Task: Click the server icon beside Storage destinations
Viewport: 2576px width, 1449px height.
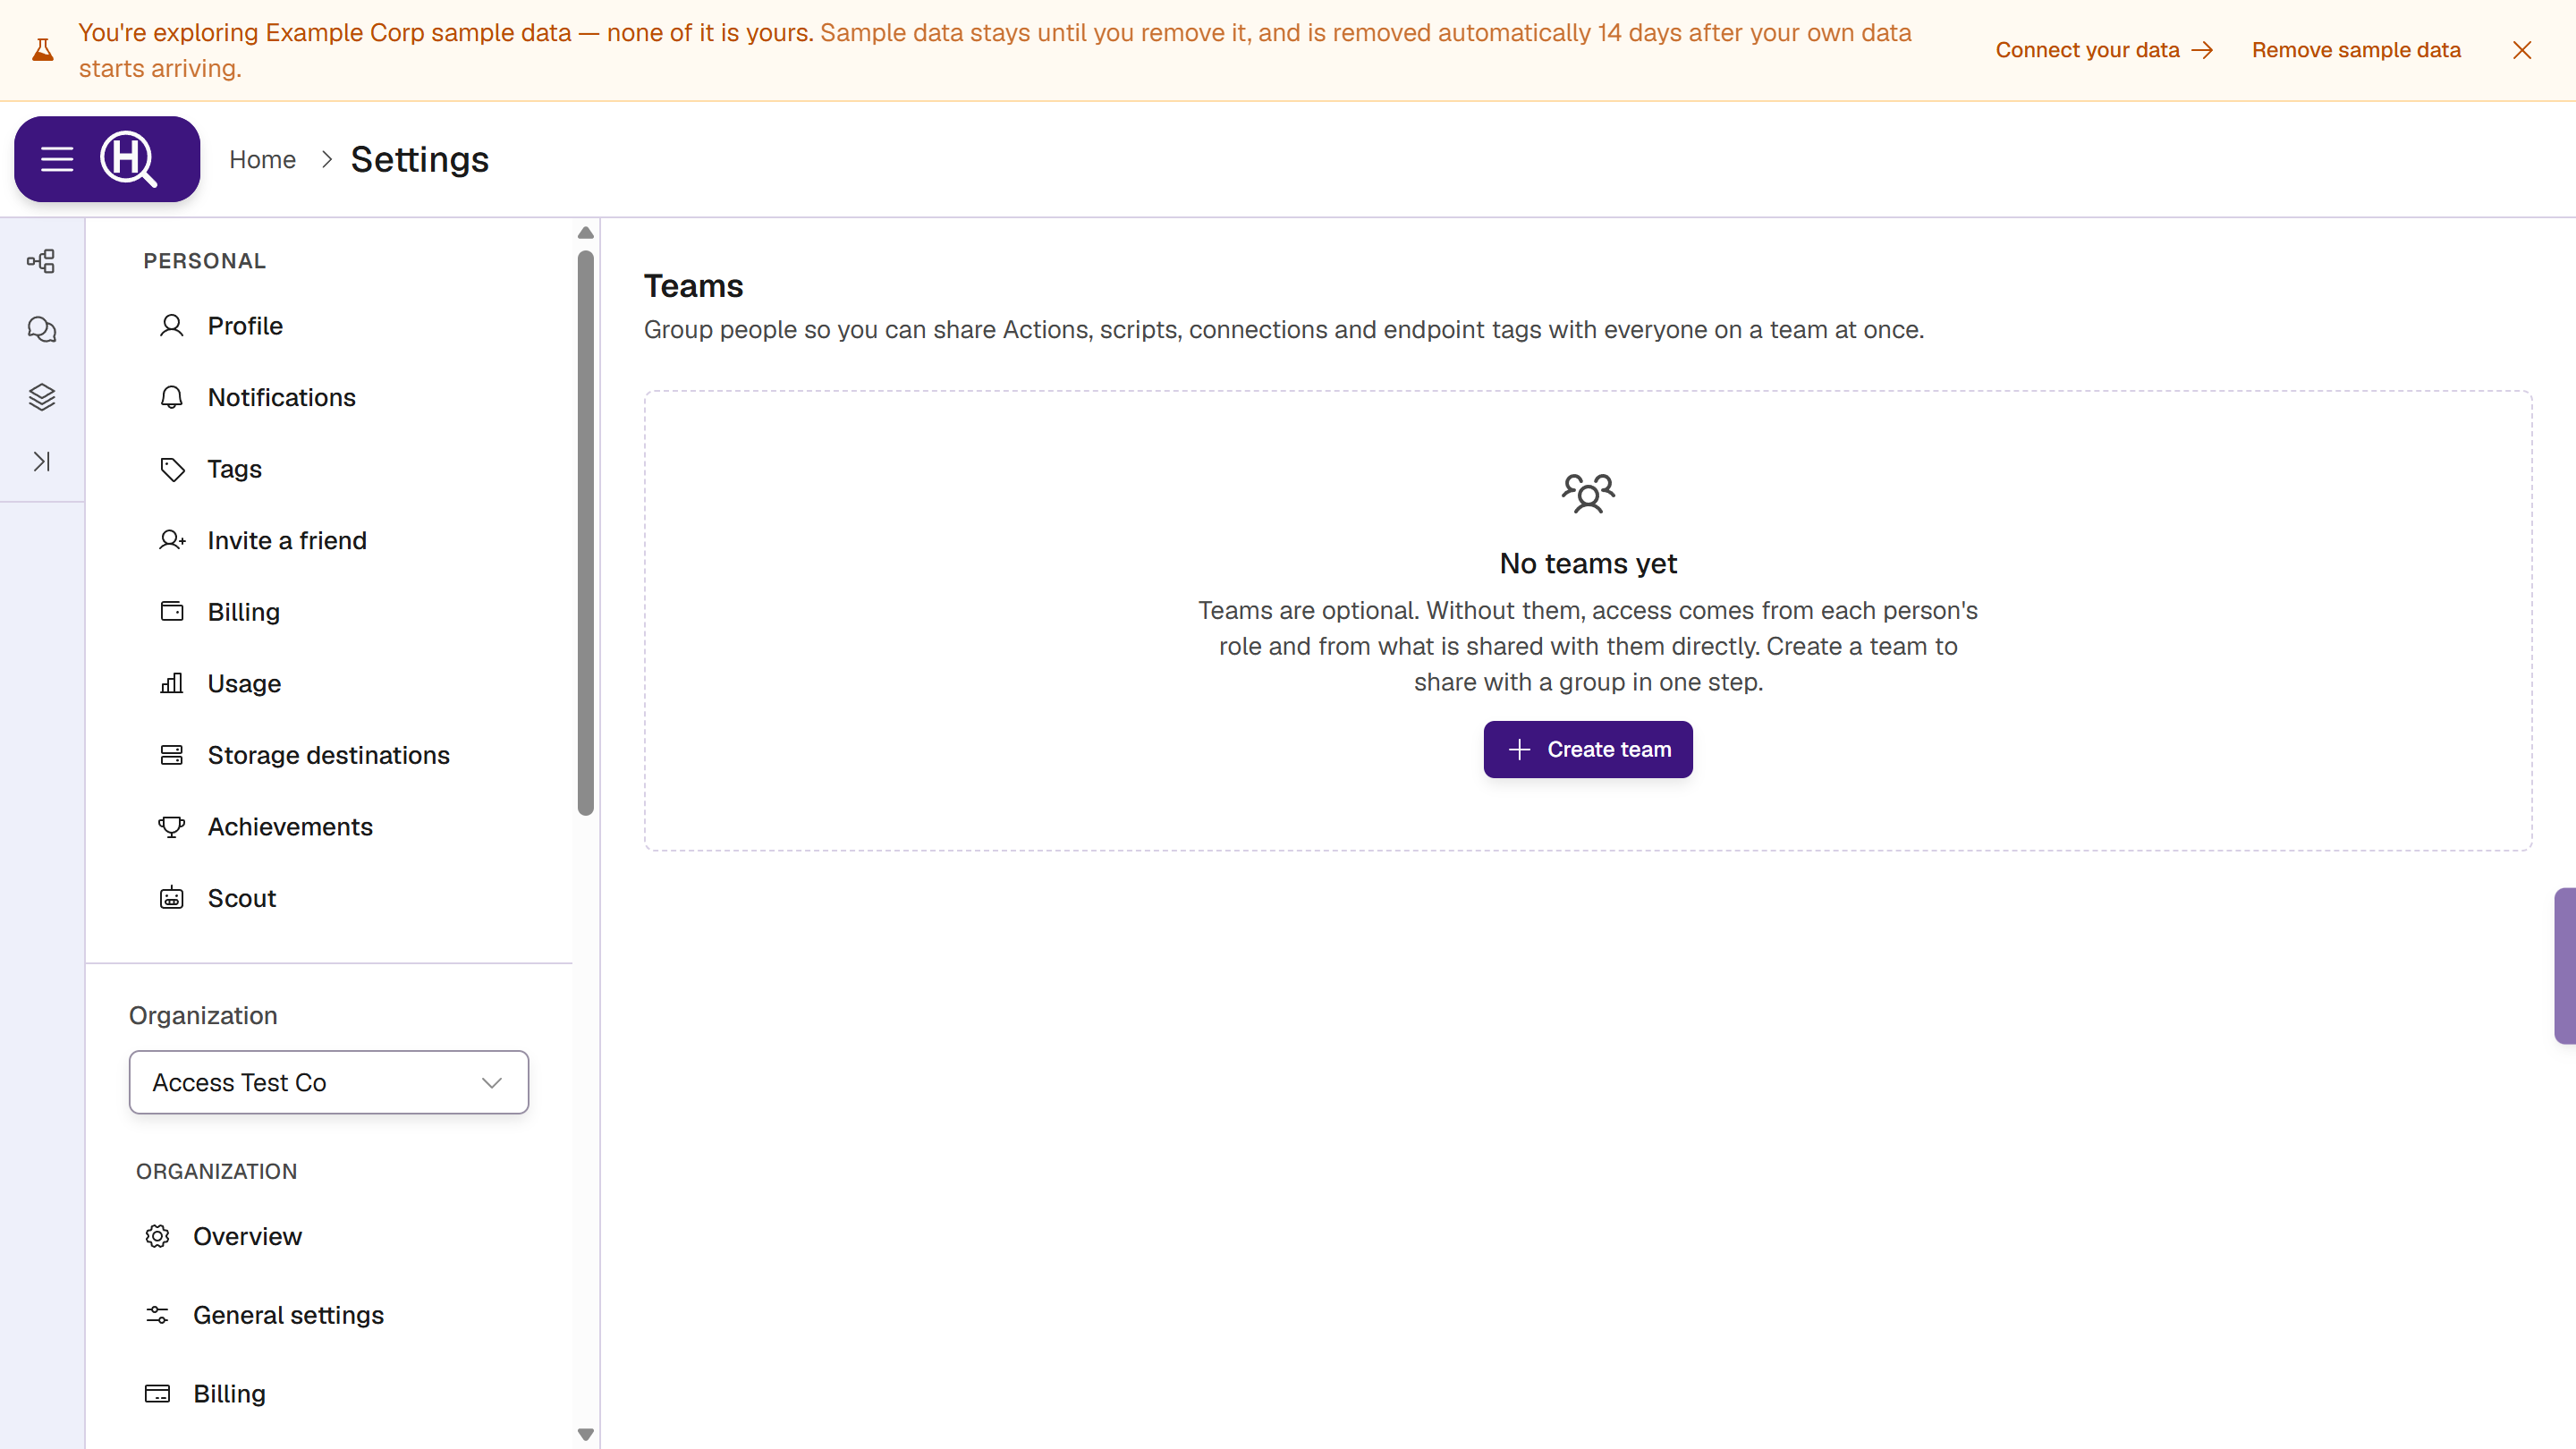Action: [x=172, y=755]
